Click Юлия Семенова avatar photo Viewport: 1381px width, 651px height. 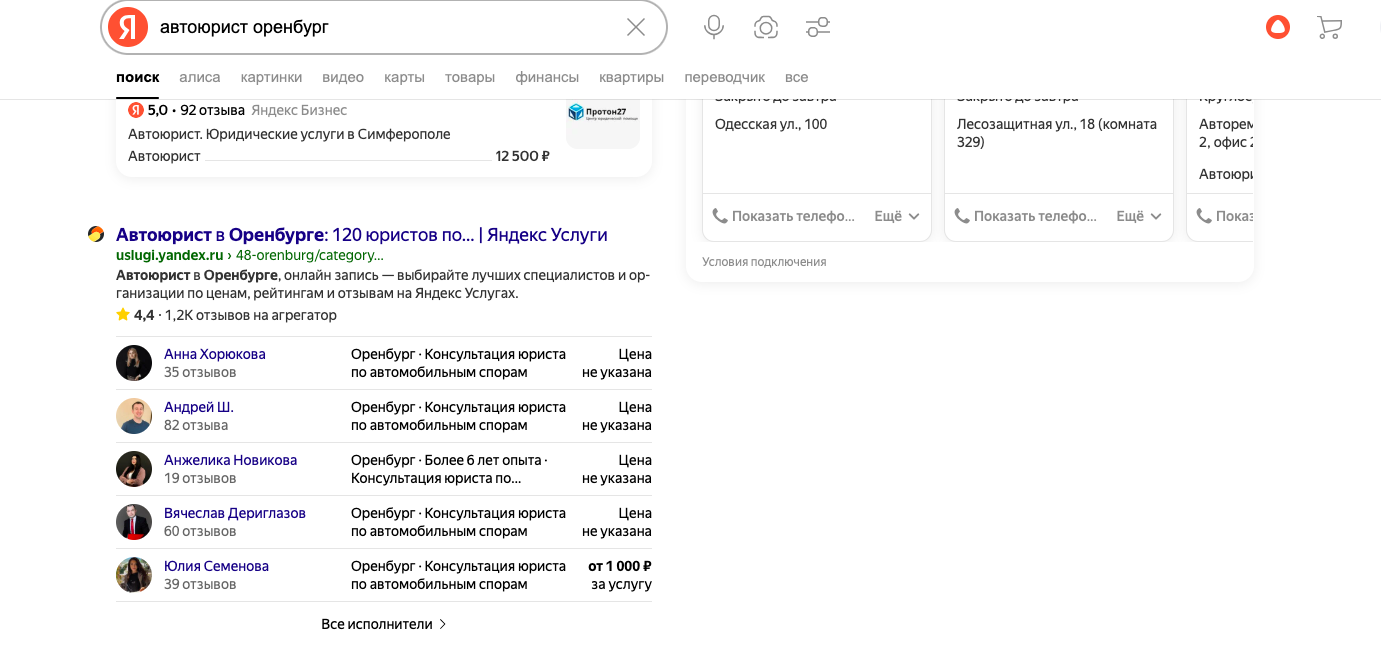tap(134, 575)
